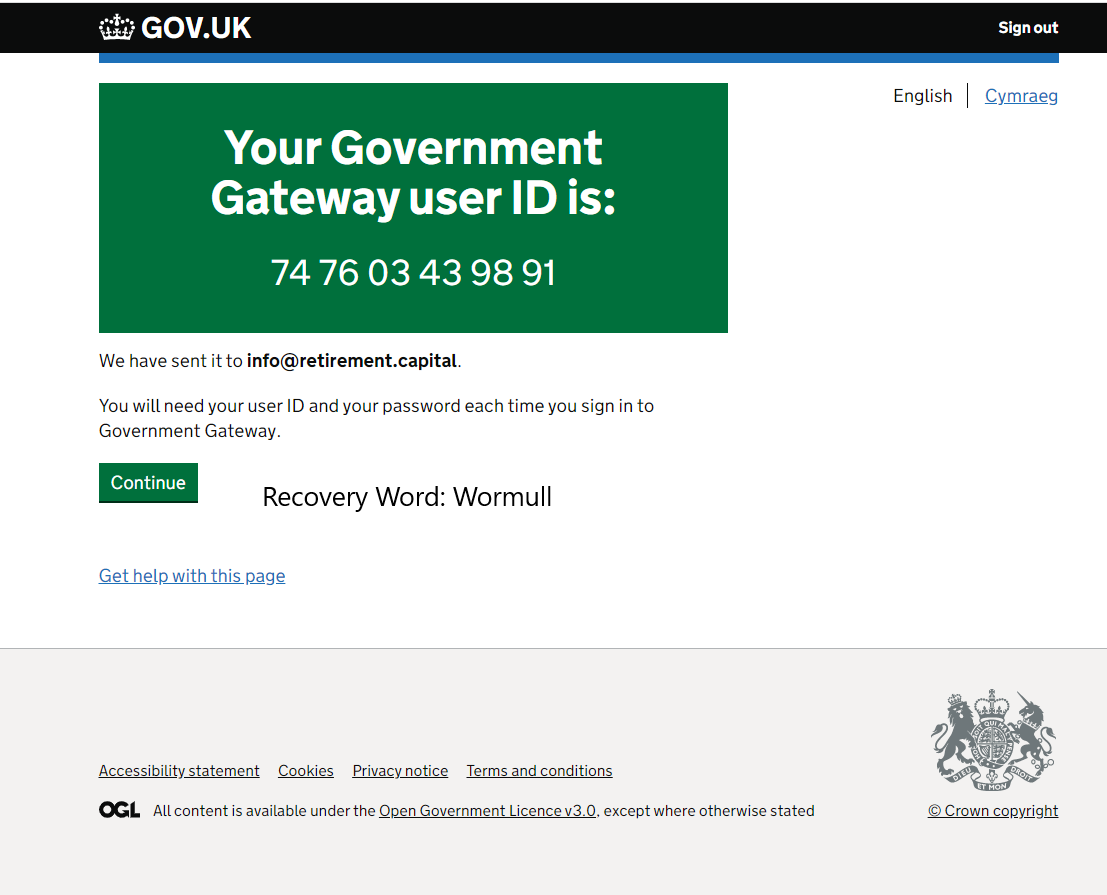View the Privacy notice
Viewport: 1107px width, 895px height.
pos(400,771)
